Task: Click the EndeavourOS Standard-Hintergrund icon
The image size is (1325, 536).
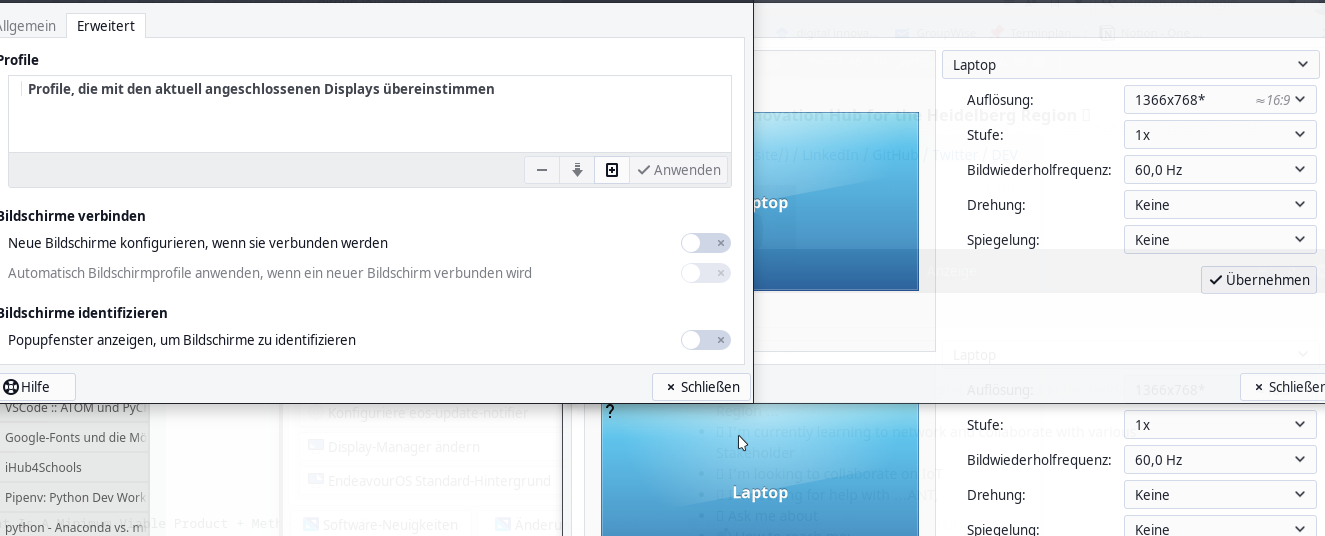Action: (316, 480)
